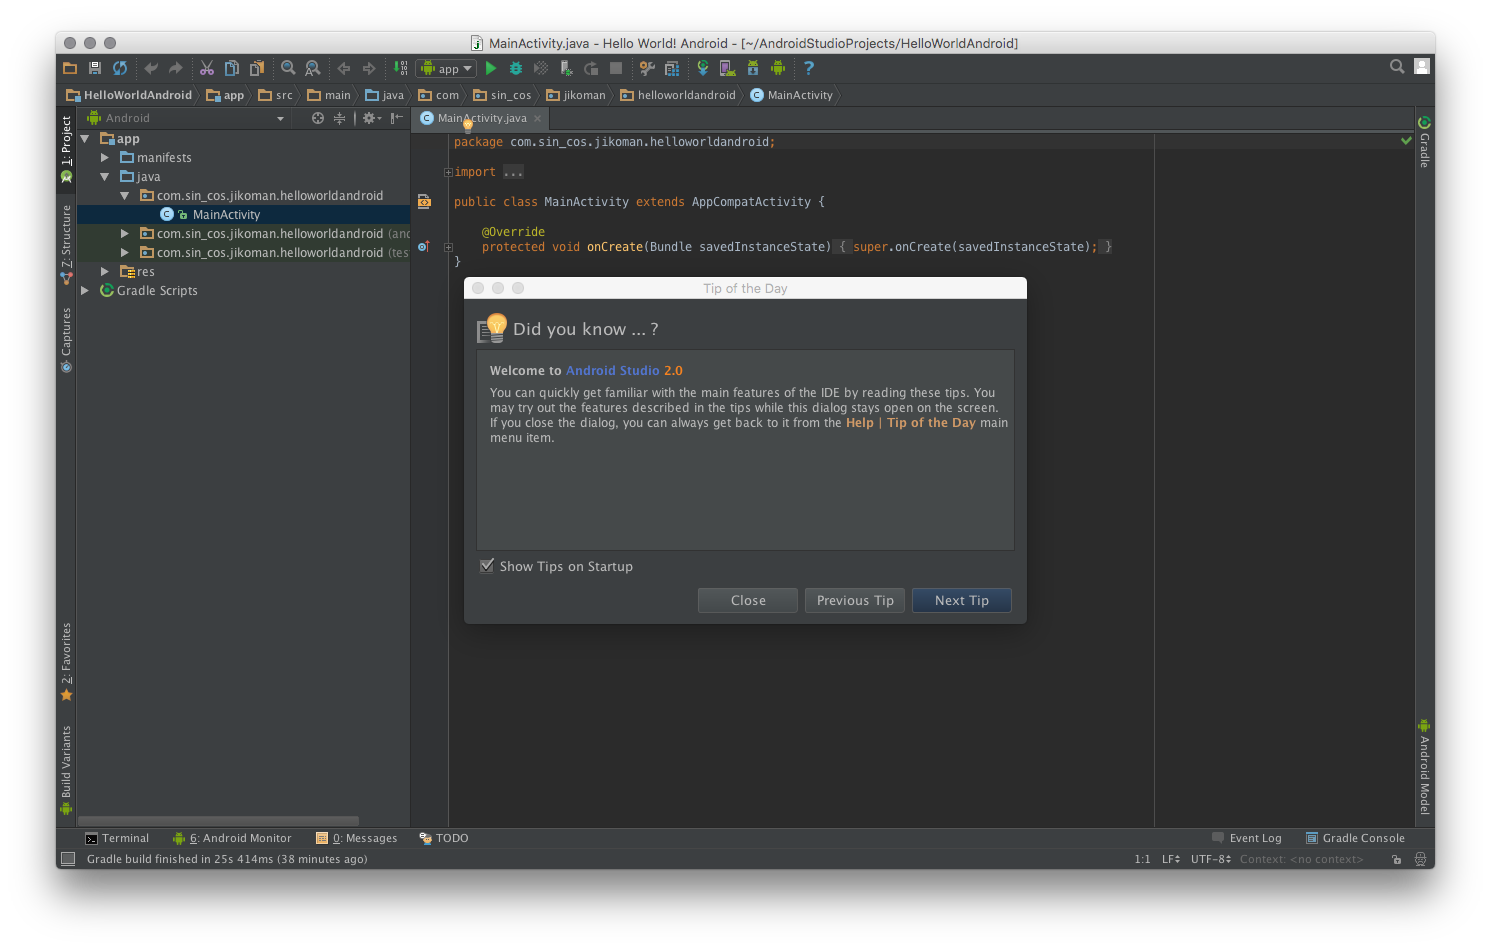The width and height of the screenshot is (1491, 949).
Task: Open the Project panel gear settings dropdown
Action: [372, 118]
